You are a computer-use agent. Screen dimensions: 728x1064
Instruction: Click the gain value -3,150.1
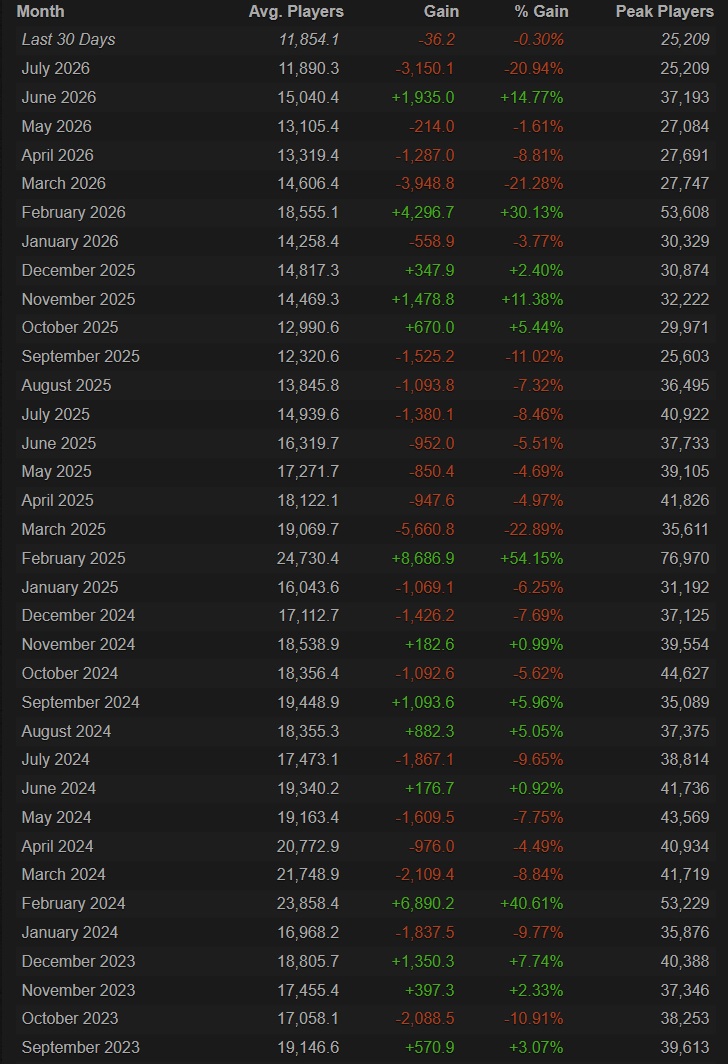point(425,69)
